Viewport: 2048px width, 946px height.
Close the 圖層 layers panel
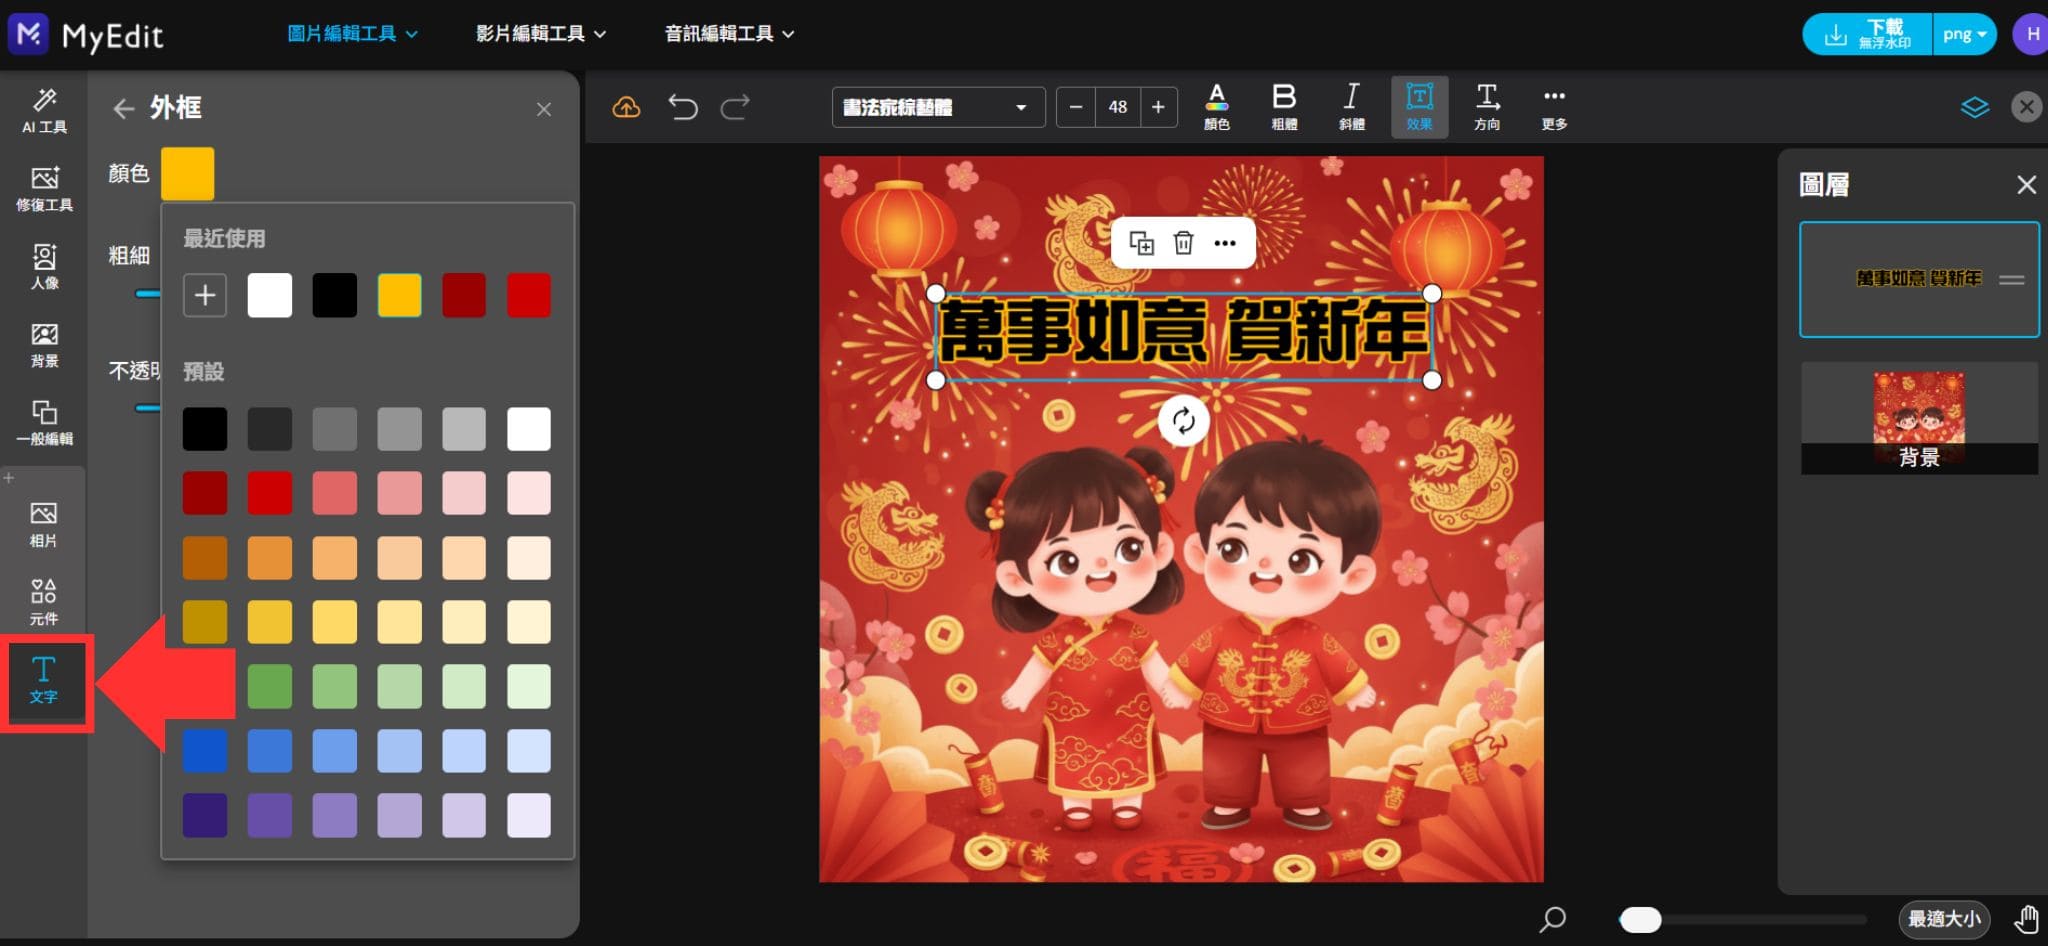[x=2027, y=185]
